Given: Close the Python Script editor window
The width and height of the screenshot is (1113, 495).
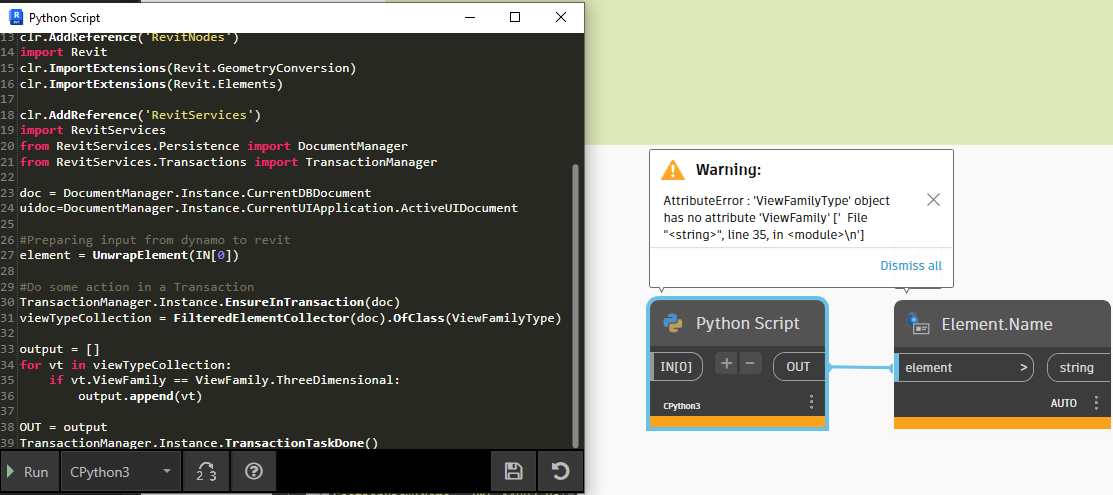Looking at the screenshot, I should (561, 17).
